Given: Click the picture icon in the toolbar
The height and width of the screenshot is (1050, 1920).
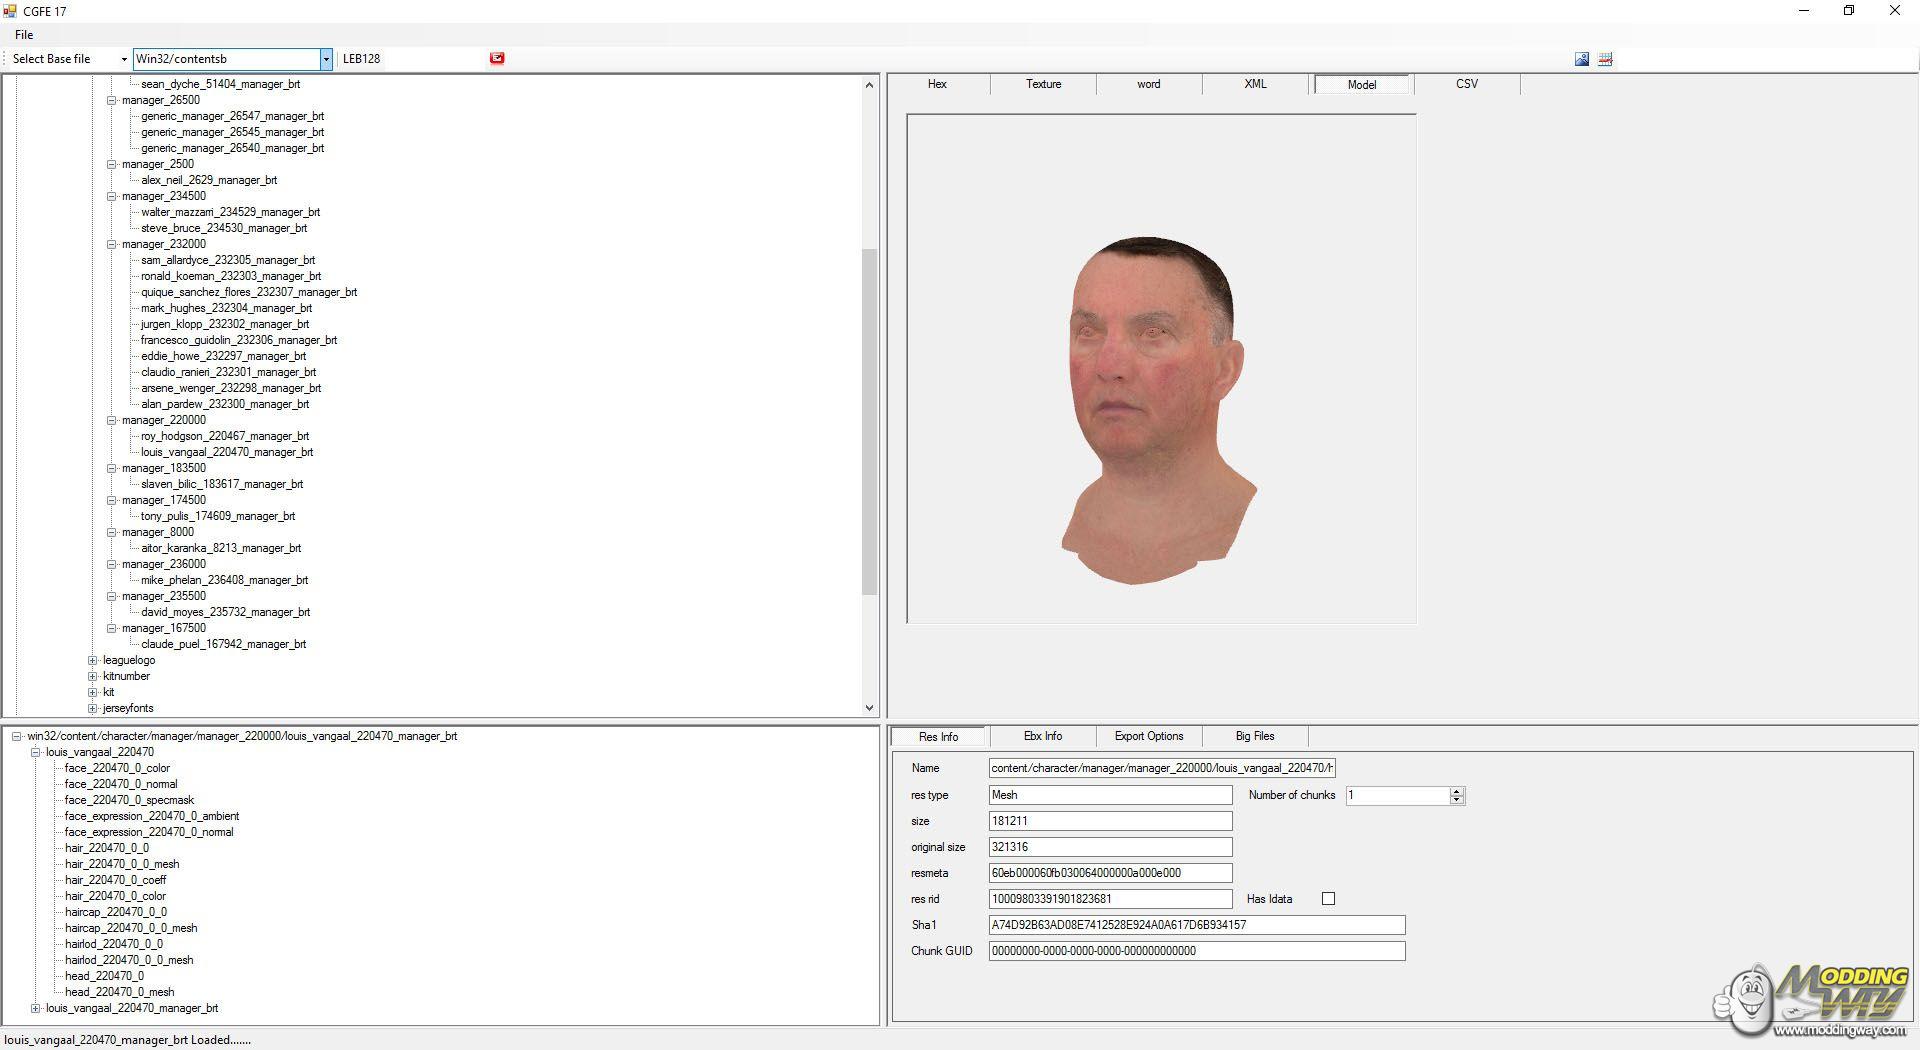Looking at the screenshot, I should coord(1582,59).
